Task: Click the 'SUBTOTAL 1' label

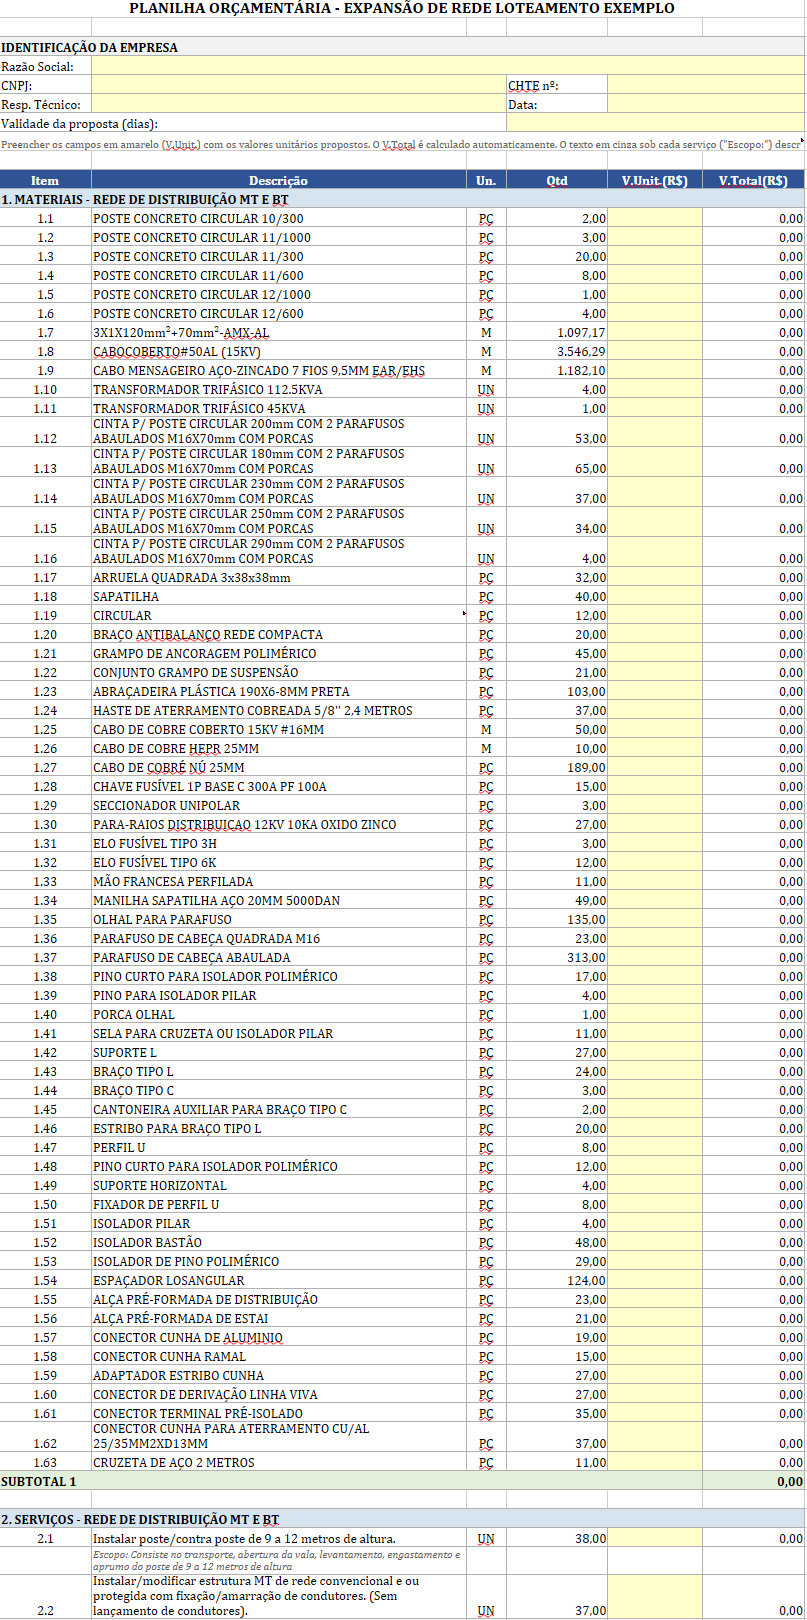Action: [39, 1481]
